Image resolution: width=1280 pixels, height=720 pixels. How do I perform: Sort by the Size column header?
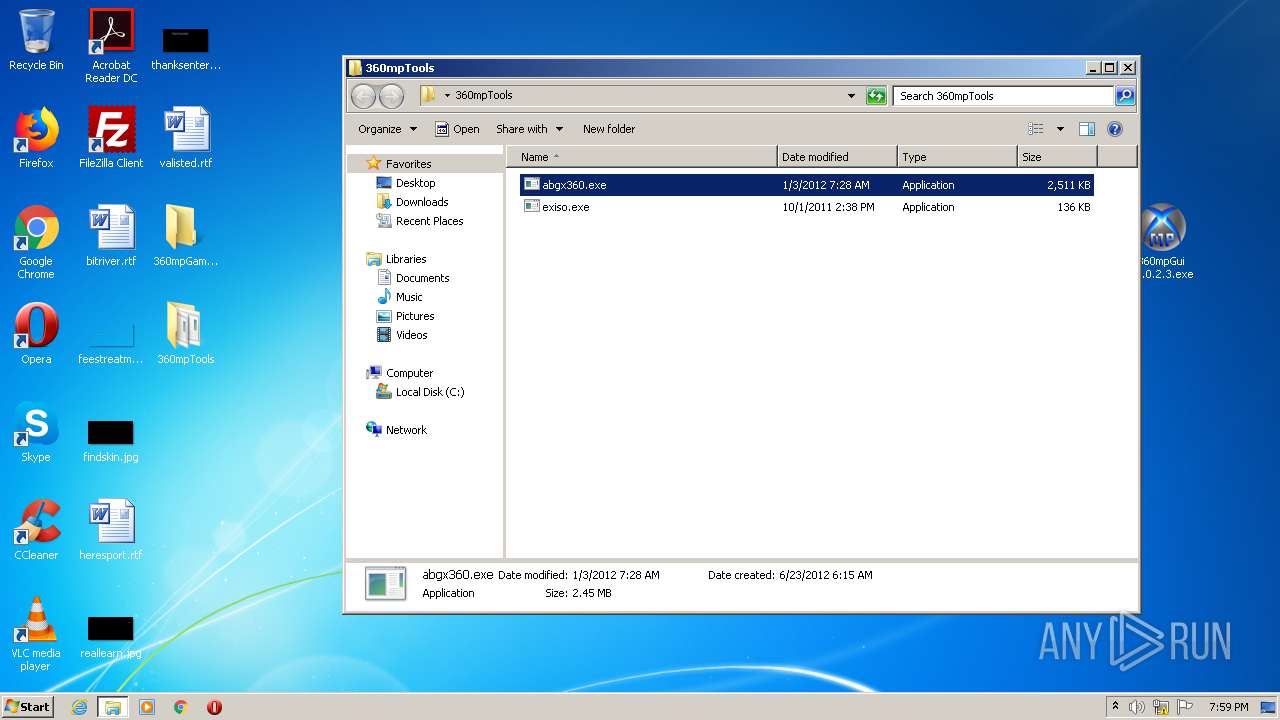1057,157
